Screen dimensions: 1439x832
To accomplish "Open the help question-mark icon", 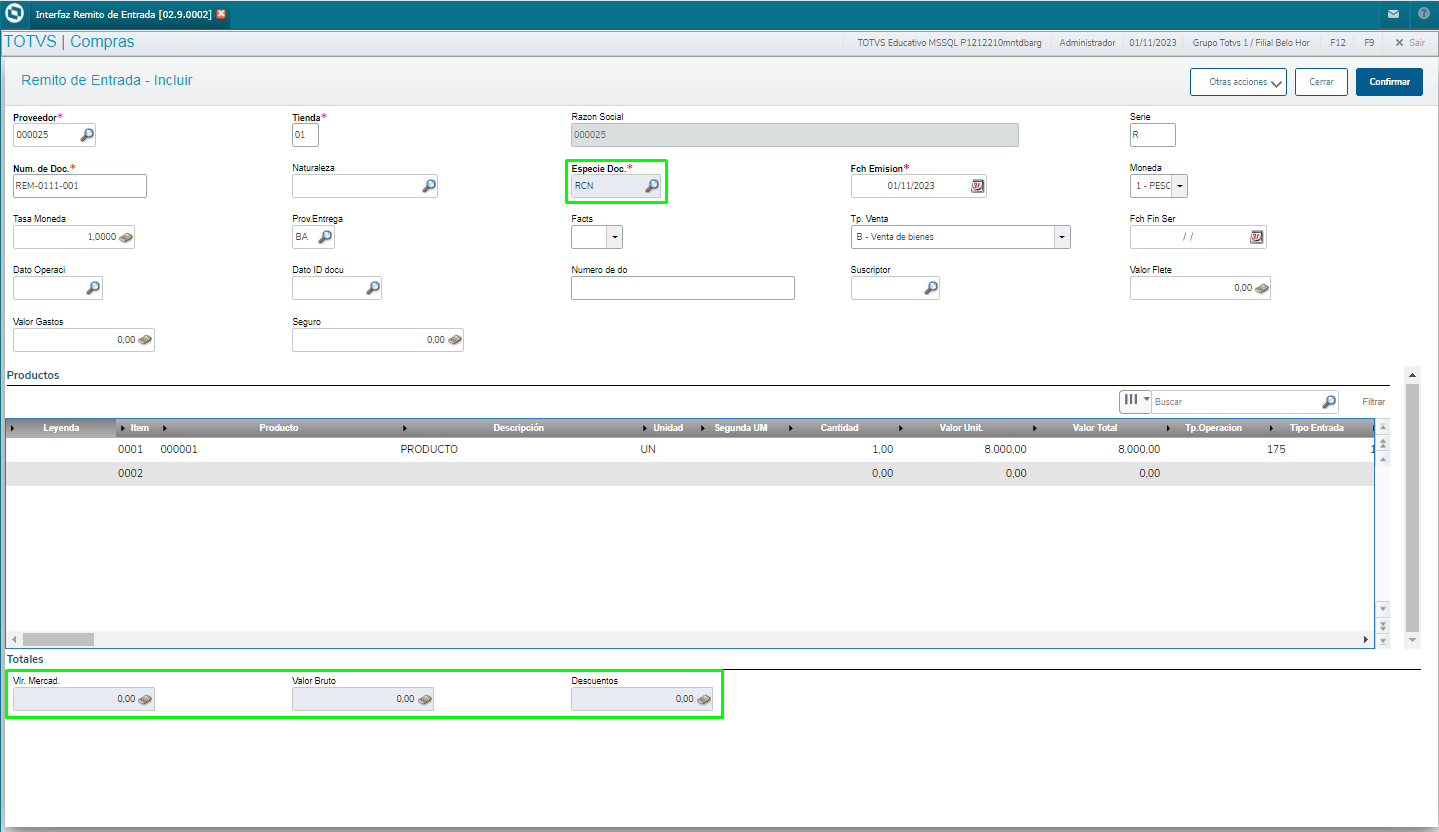I will click(x=1424, y=15).
